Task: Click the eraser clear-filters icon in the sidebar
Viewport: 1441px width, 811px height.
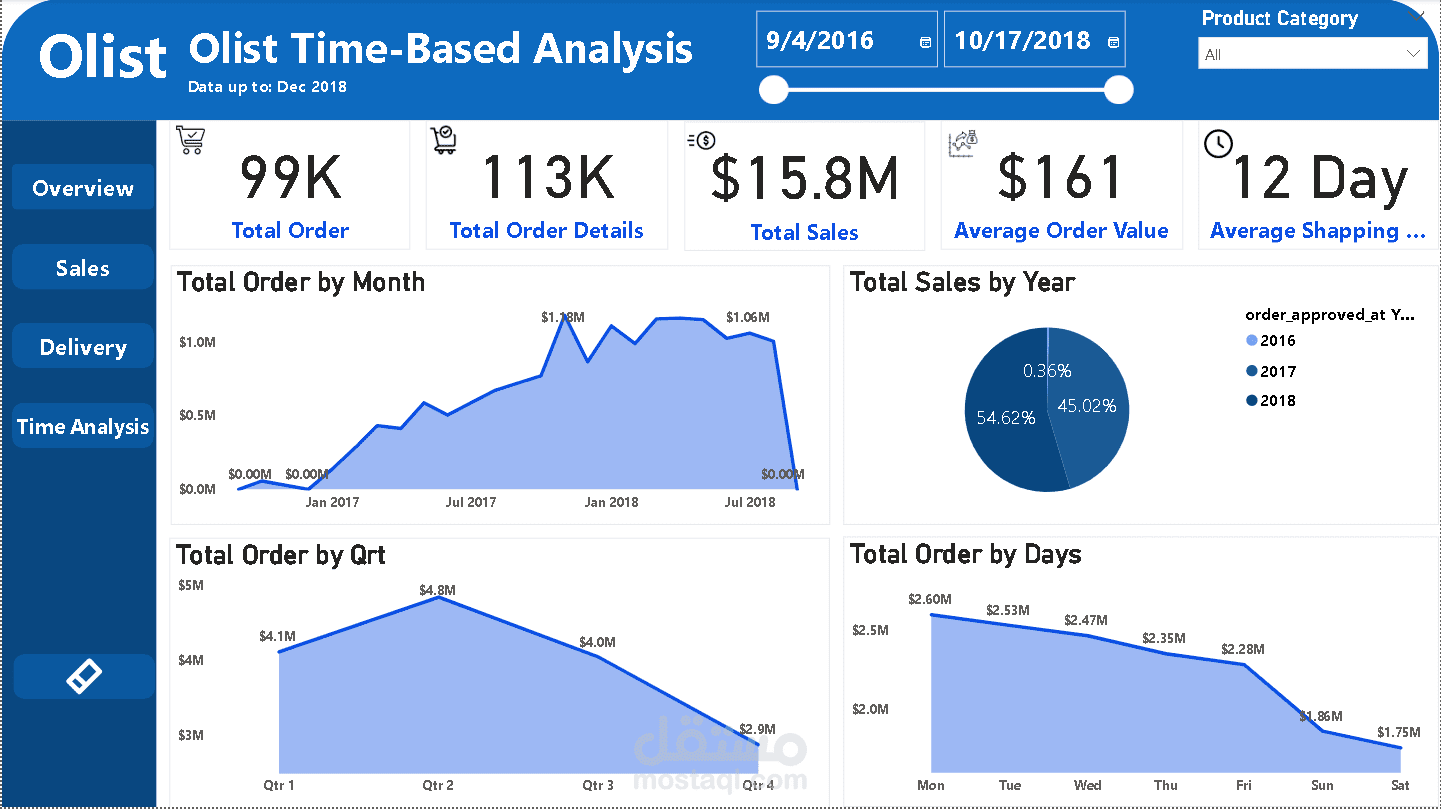Action: (84, 677)
